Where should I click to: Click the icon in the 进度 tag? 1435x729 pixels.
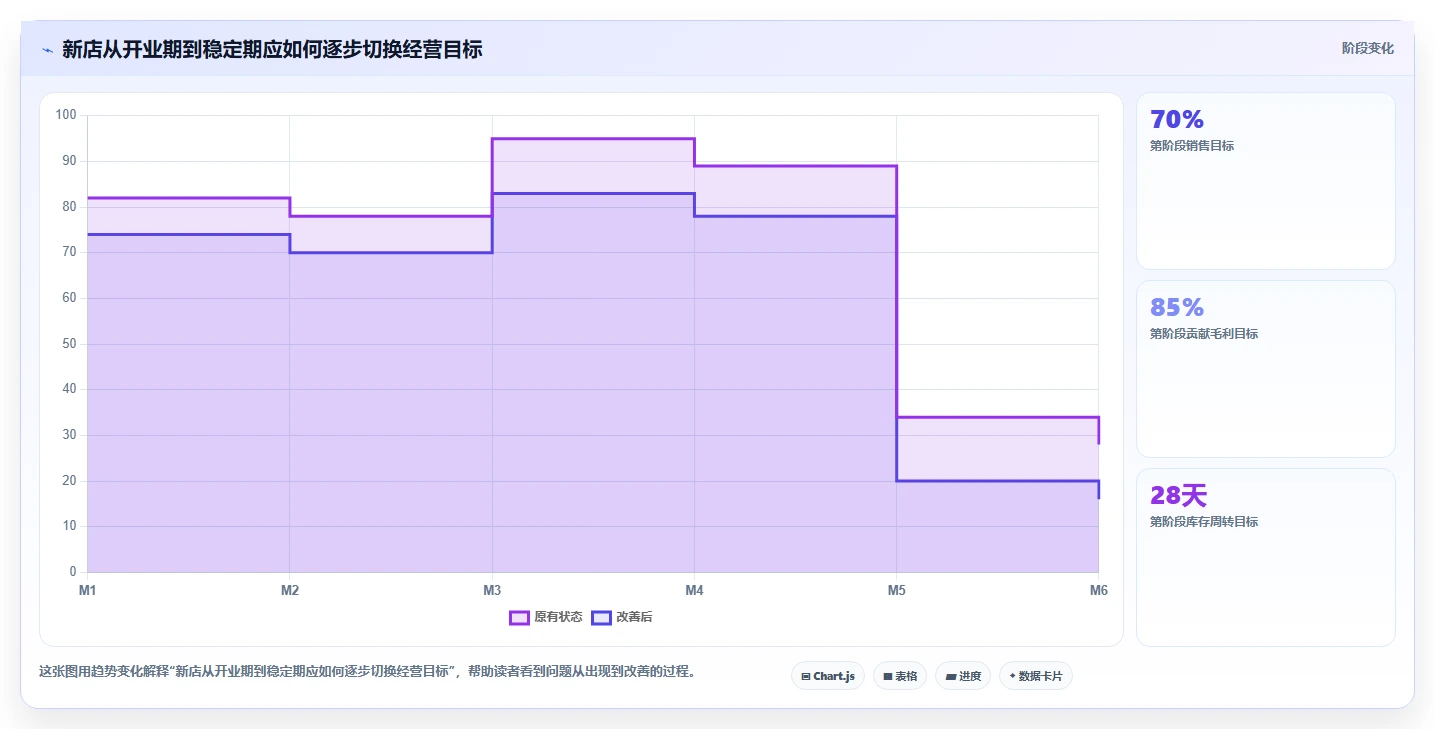click(950, 677)
